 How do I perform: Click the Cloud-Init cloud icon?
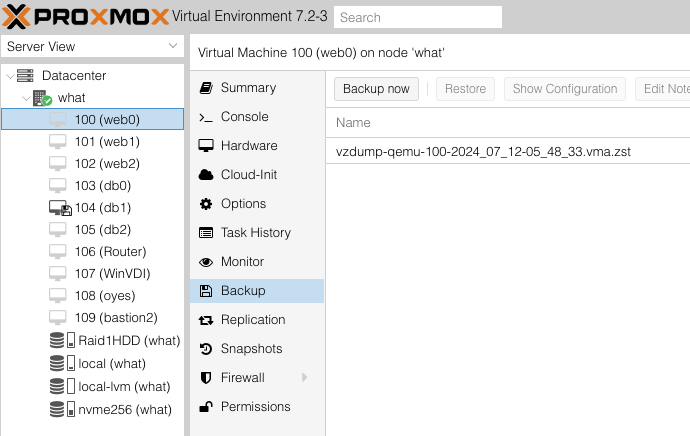click(x=206, y=175)
